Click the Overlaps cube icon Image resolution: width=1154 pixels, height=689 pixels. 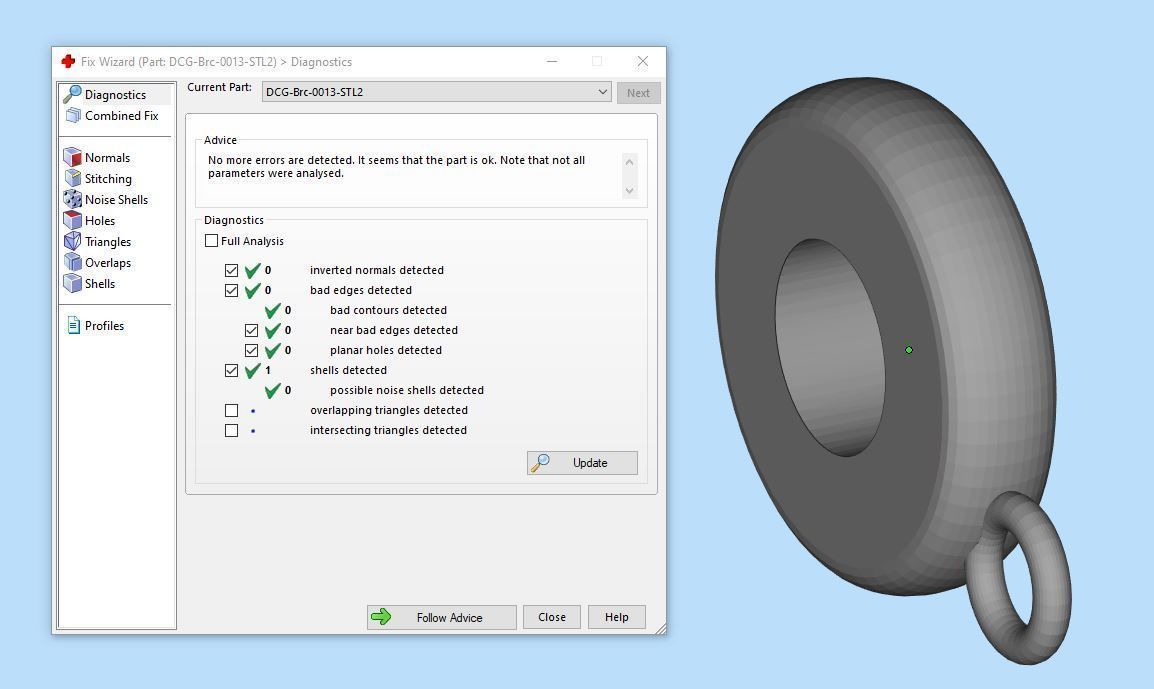72,262
